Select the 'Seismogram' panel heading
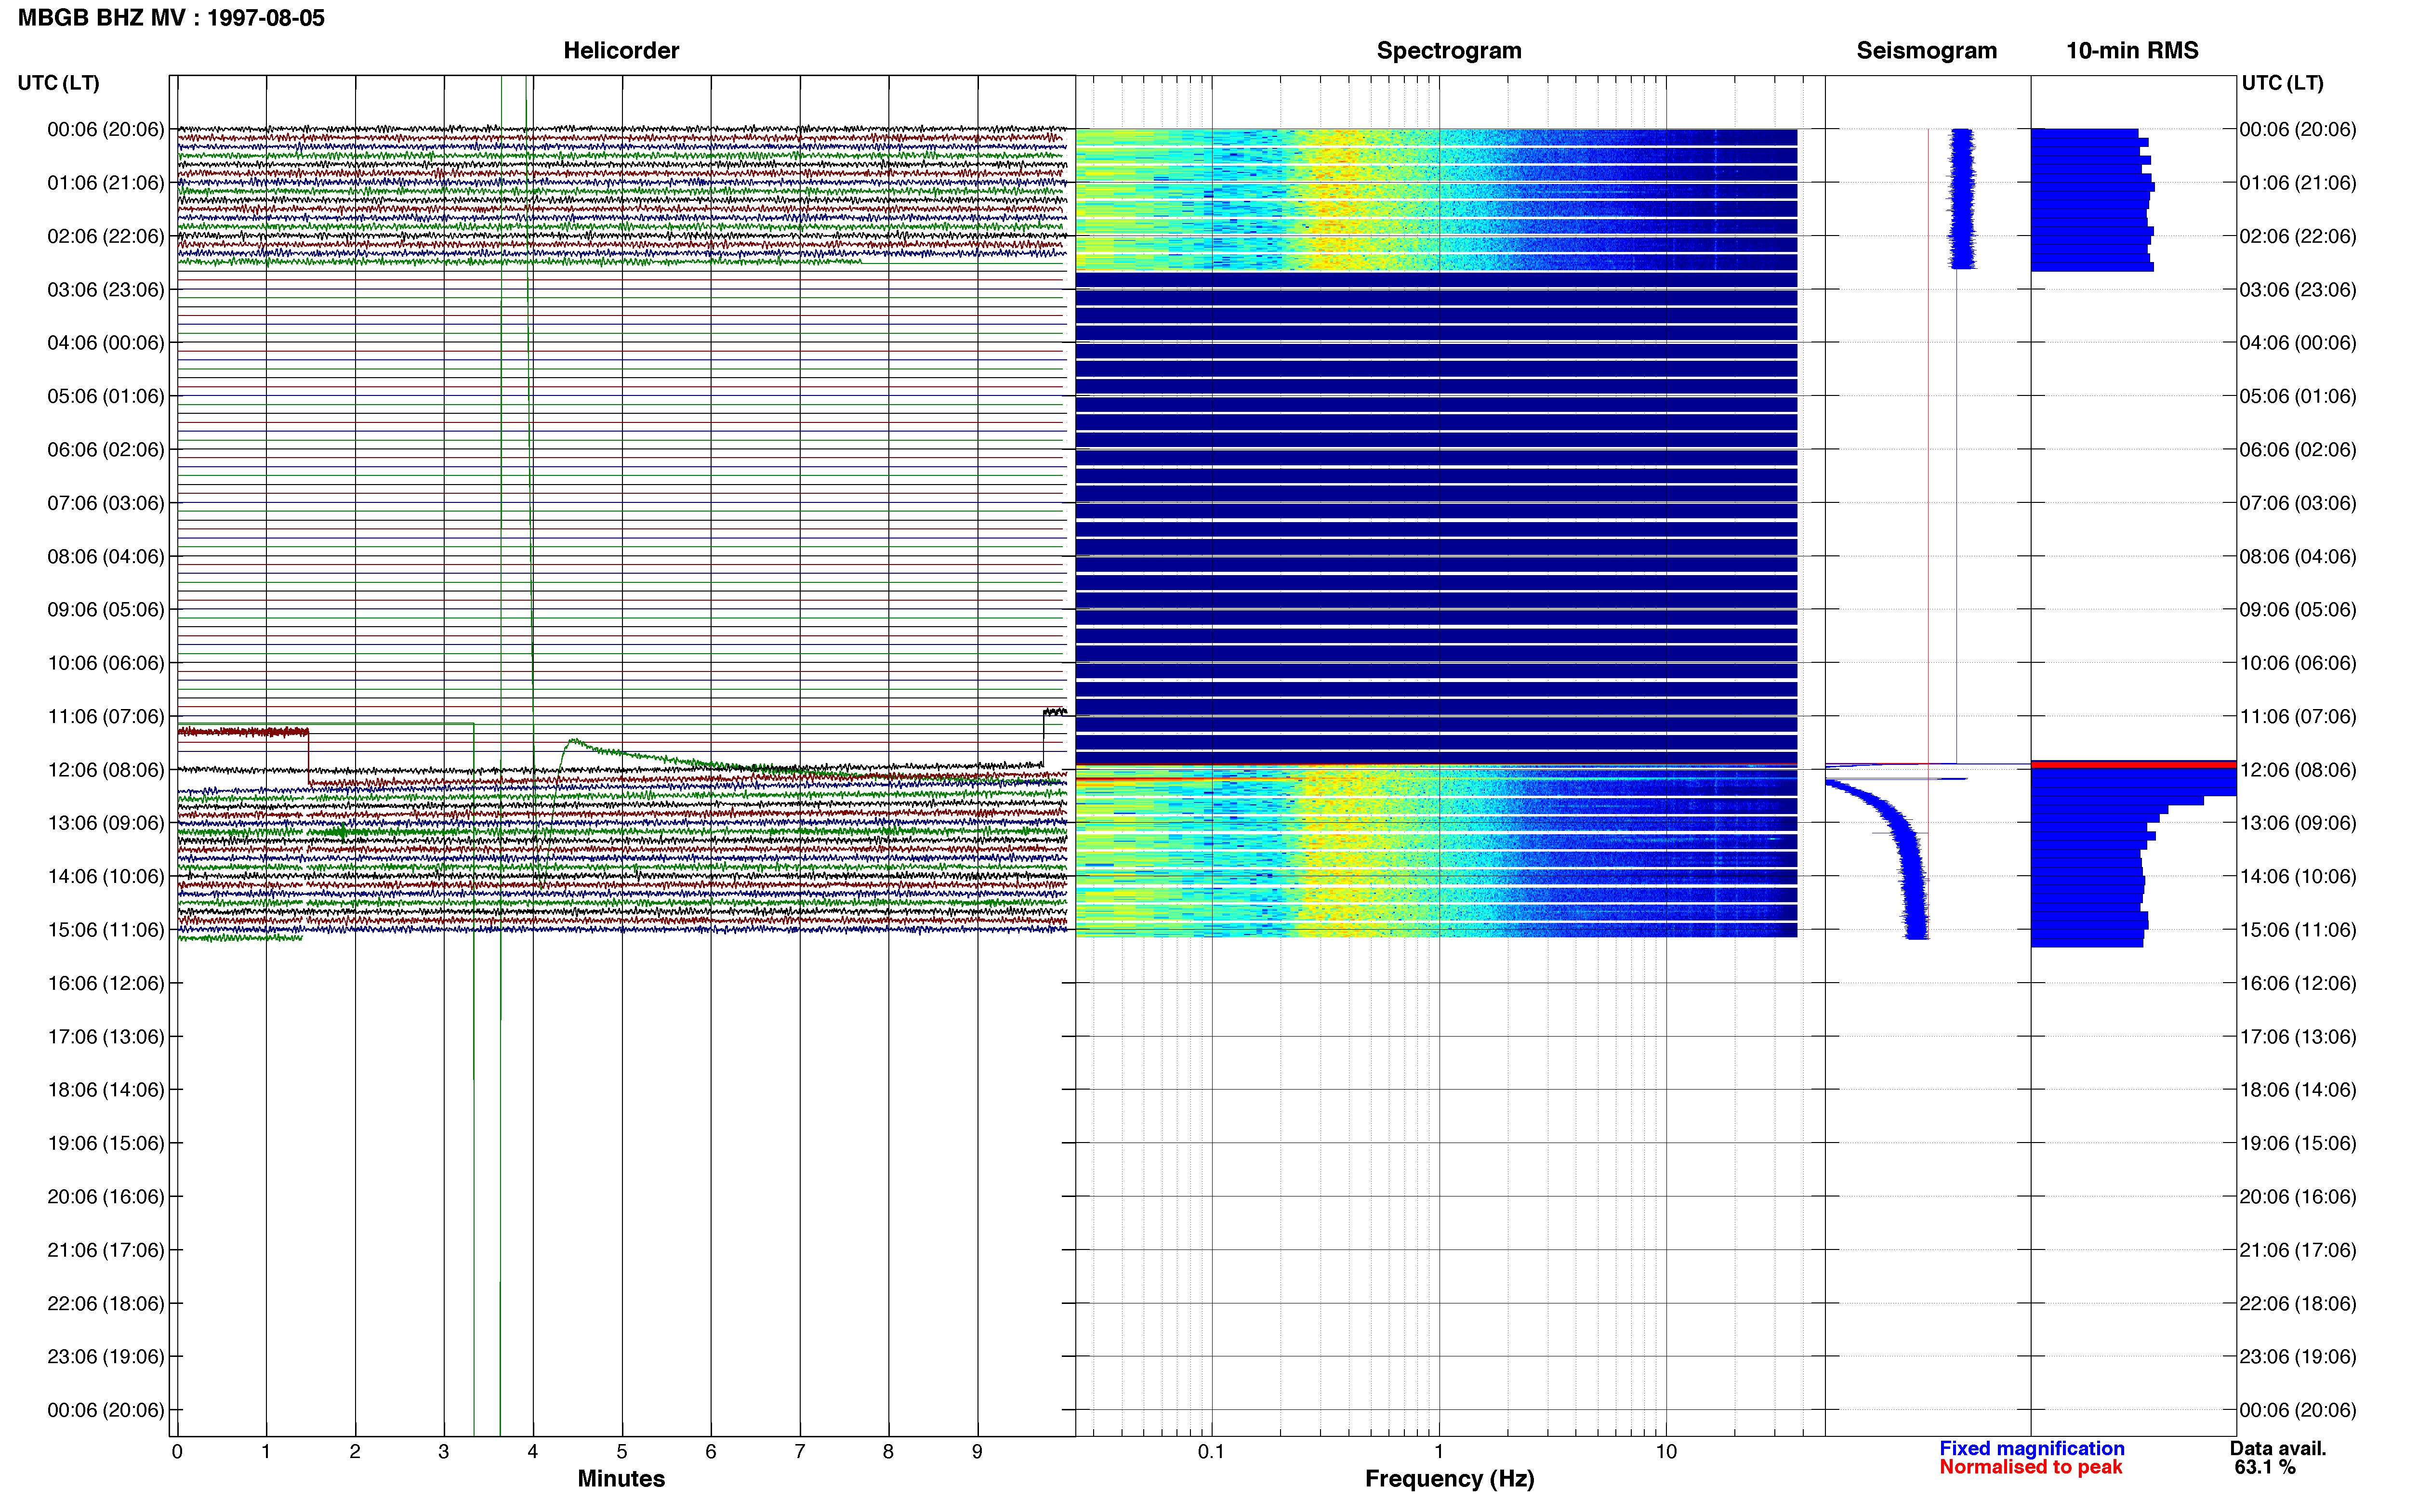 1926,51
